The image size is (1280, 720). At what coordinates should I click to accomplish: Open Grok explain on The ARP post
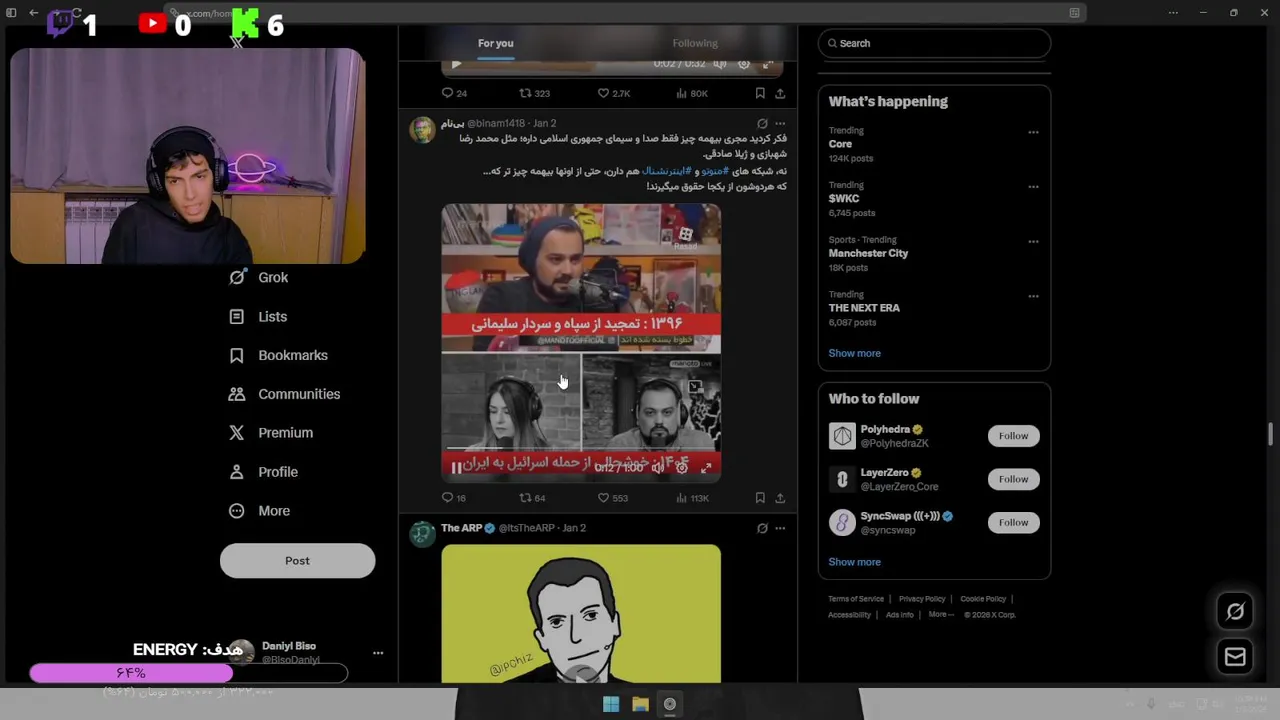(x=762, y=528)
